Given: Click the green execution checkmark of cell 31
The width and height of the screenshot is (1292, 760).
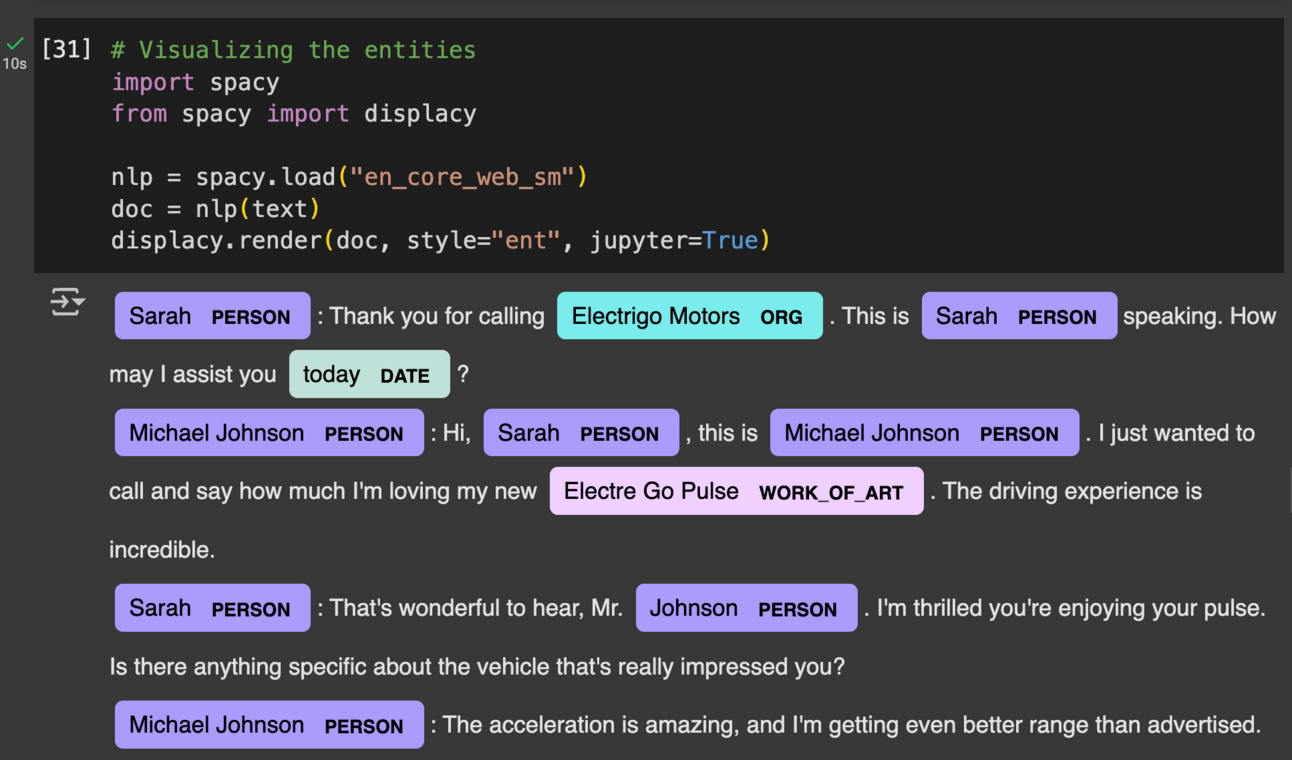Looking at the screenshot, I should click(x=15, y=43).
